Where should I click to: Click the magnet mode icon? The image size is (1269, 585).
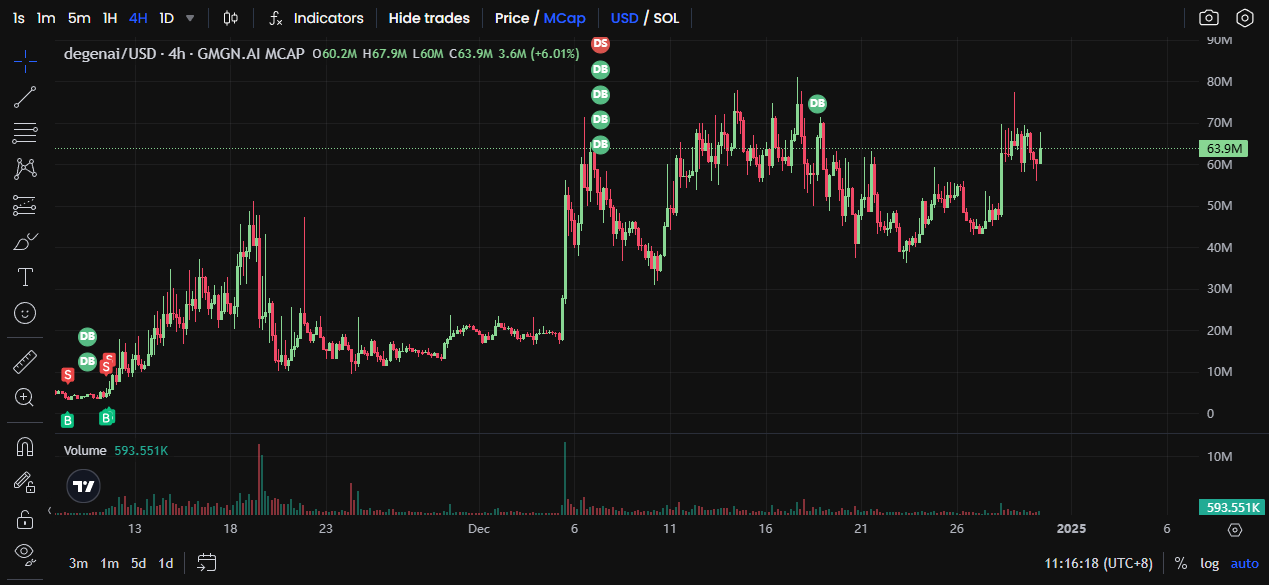click(25, 446)
